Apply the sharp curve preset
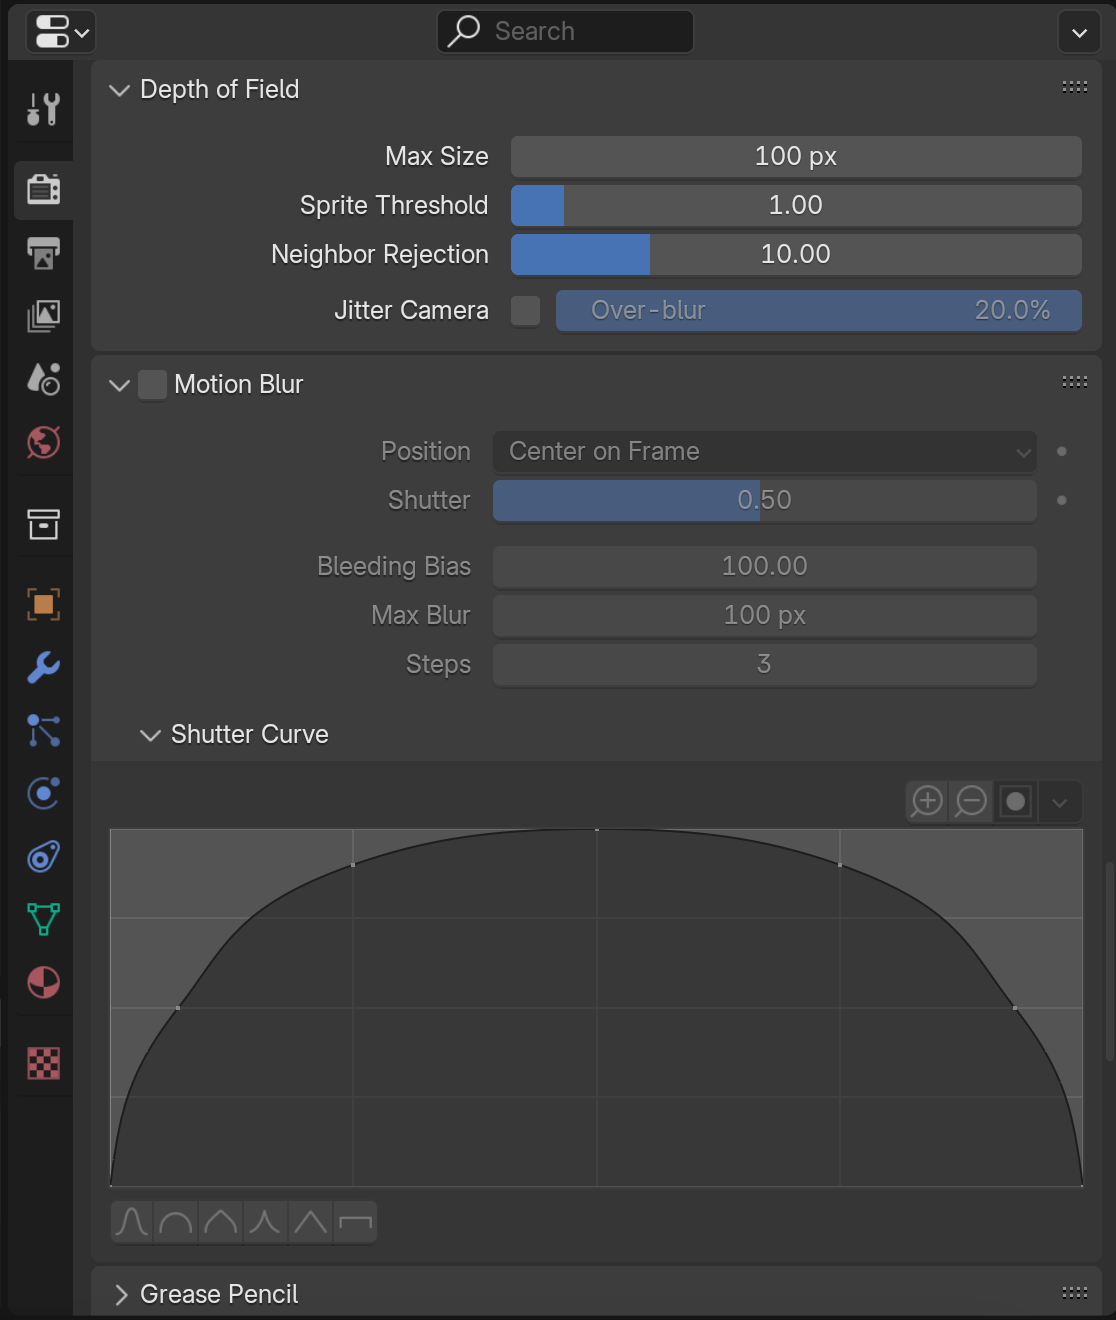 265,1222
